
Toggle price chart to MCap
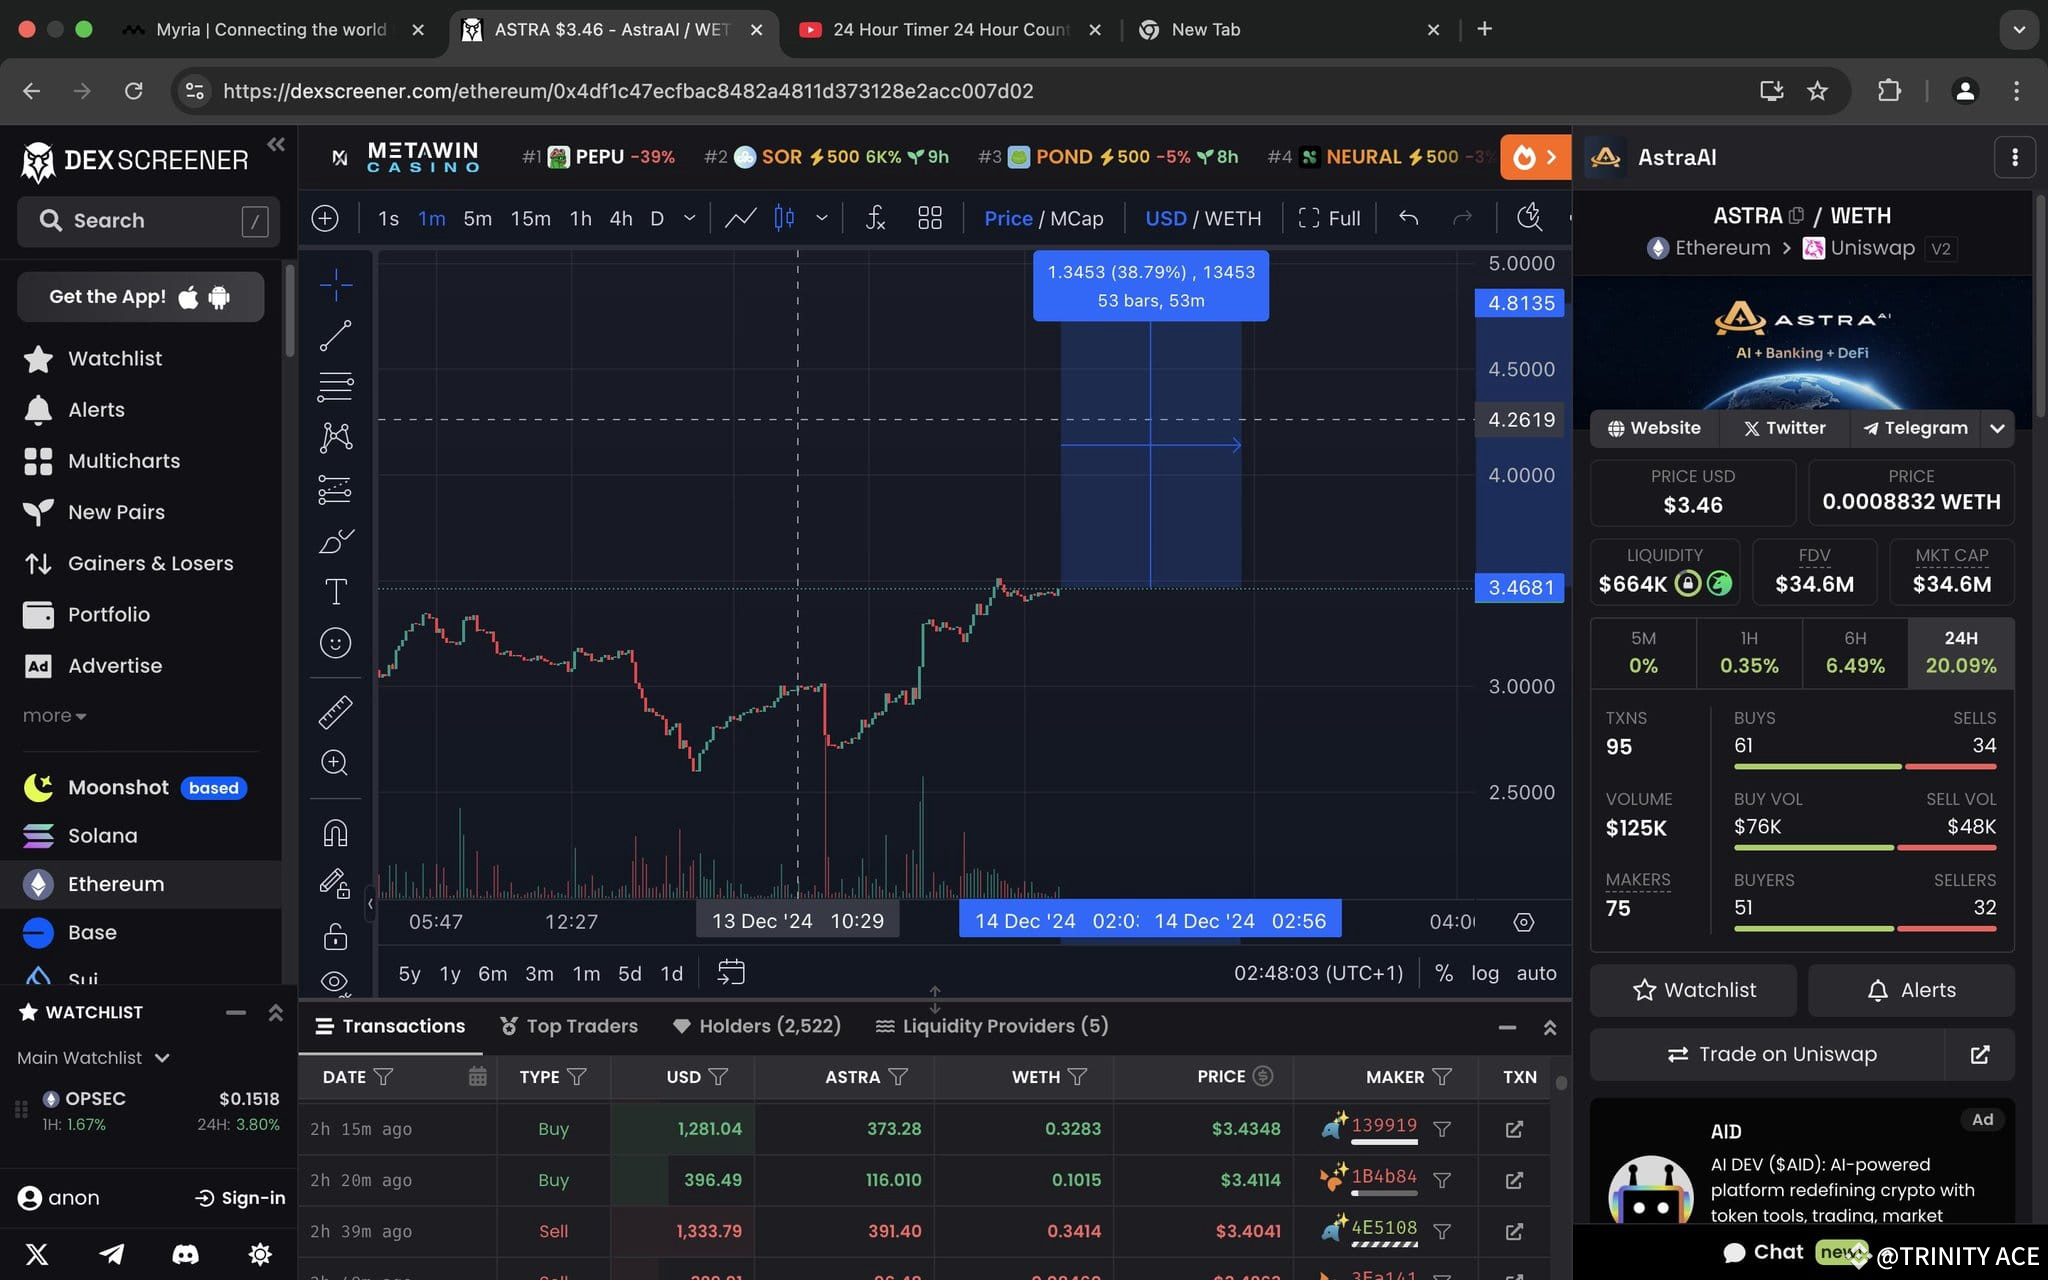[x=1076, y=218]
